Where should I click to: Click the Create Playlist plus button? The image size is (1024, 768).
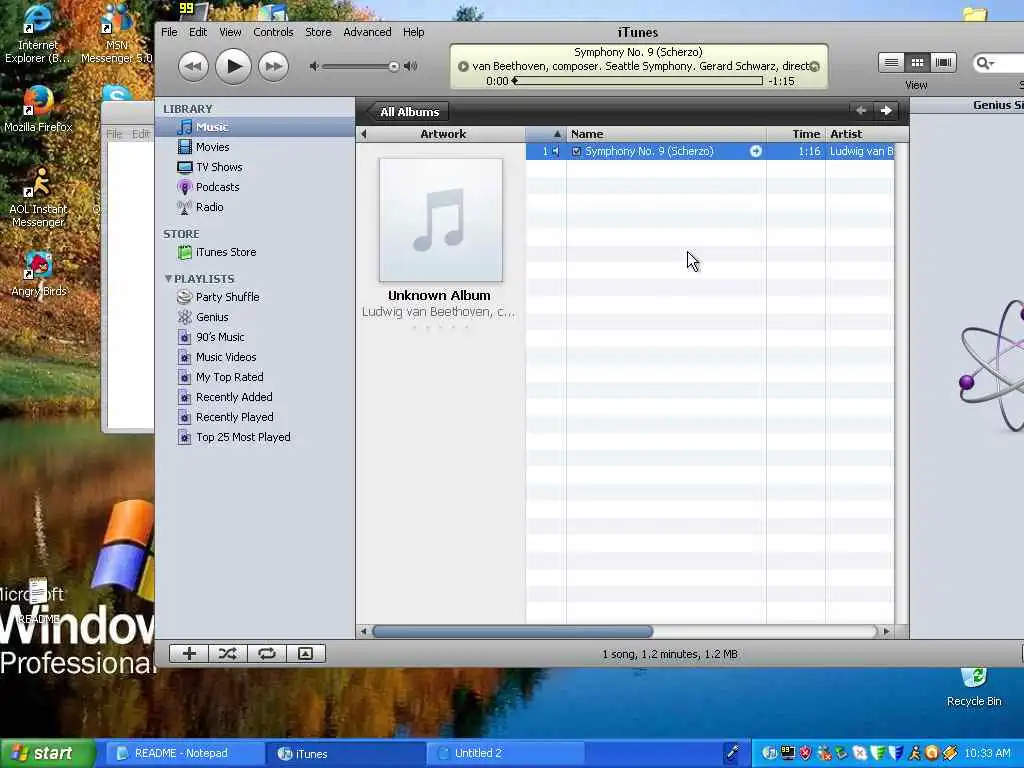click(189, 654)
